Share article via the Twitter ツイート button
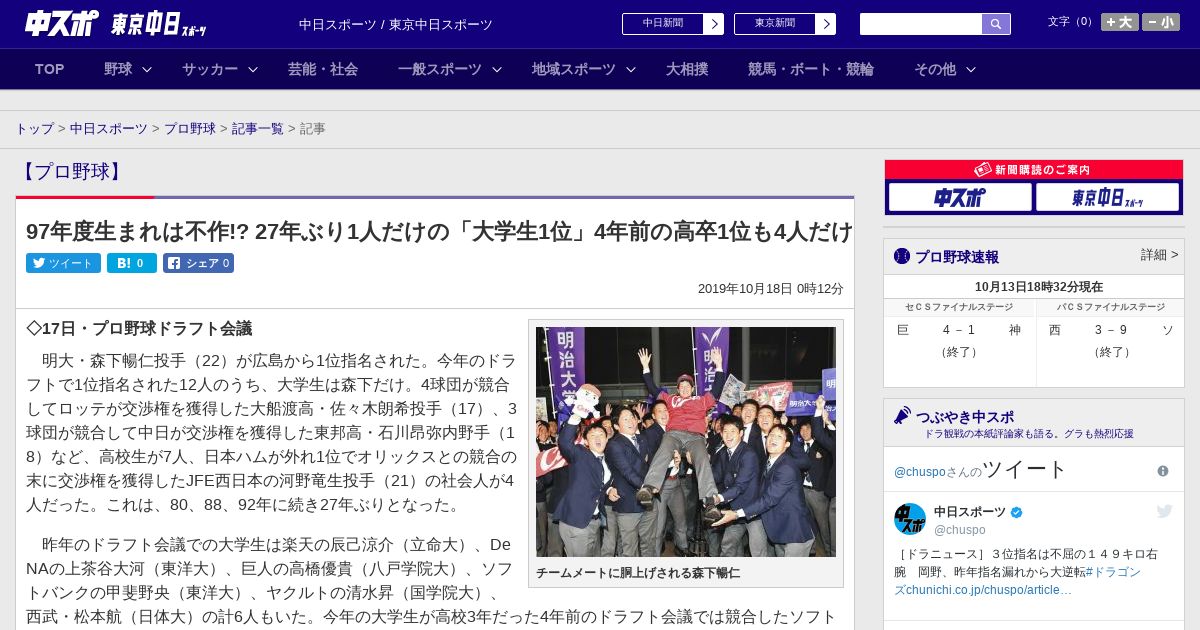The height and width of the screenshot is (630, 1200). pyautogui.click(x=63, y=263)
